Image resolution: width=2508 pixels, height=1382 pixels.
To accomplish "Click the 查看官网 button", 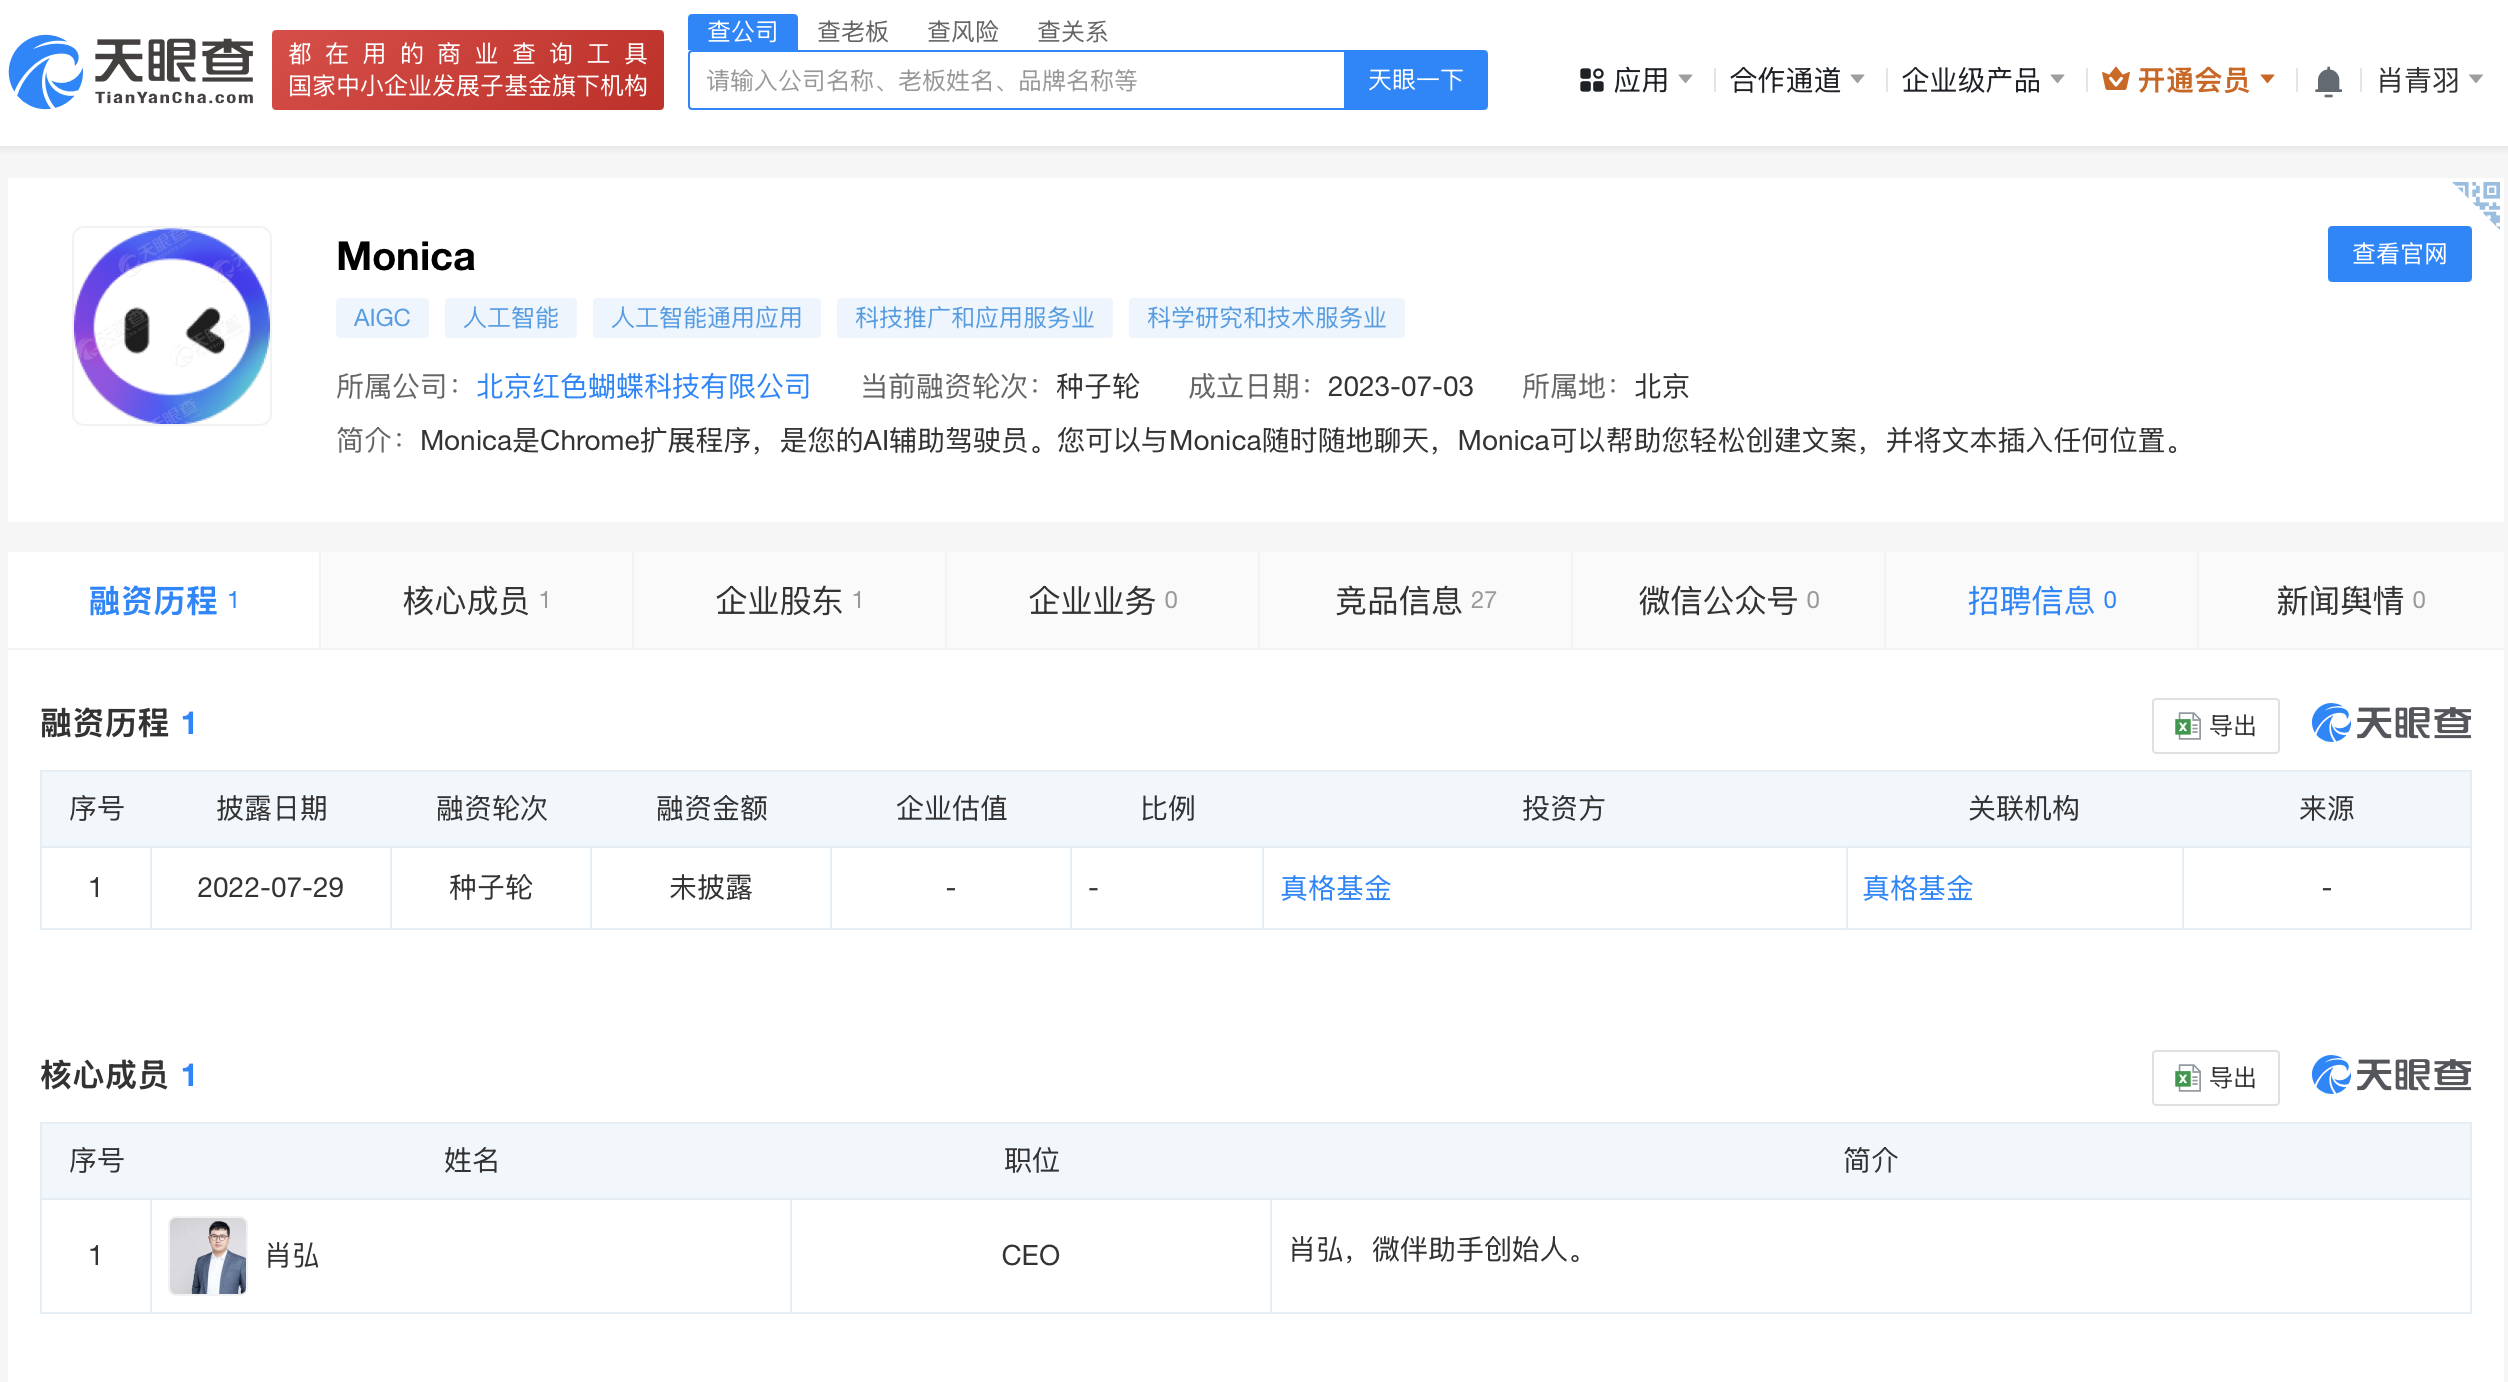I will pos(2399,254).
